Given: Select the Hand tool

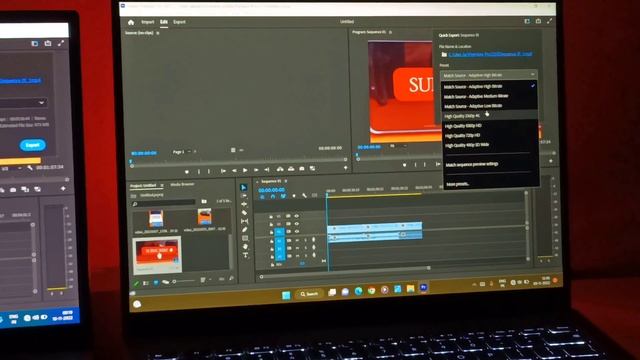Looking at the screenshot, I should pos(245,247).
